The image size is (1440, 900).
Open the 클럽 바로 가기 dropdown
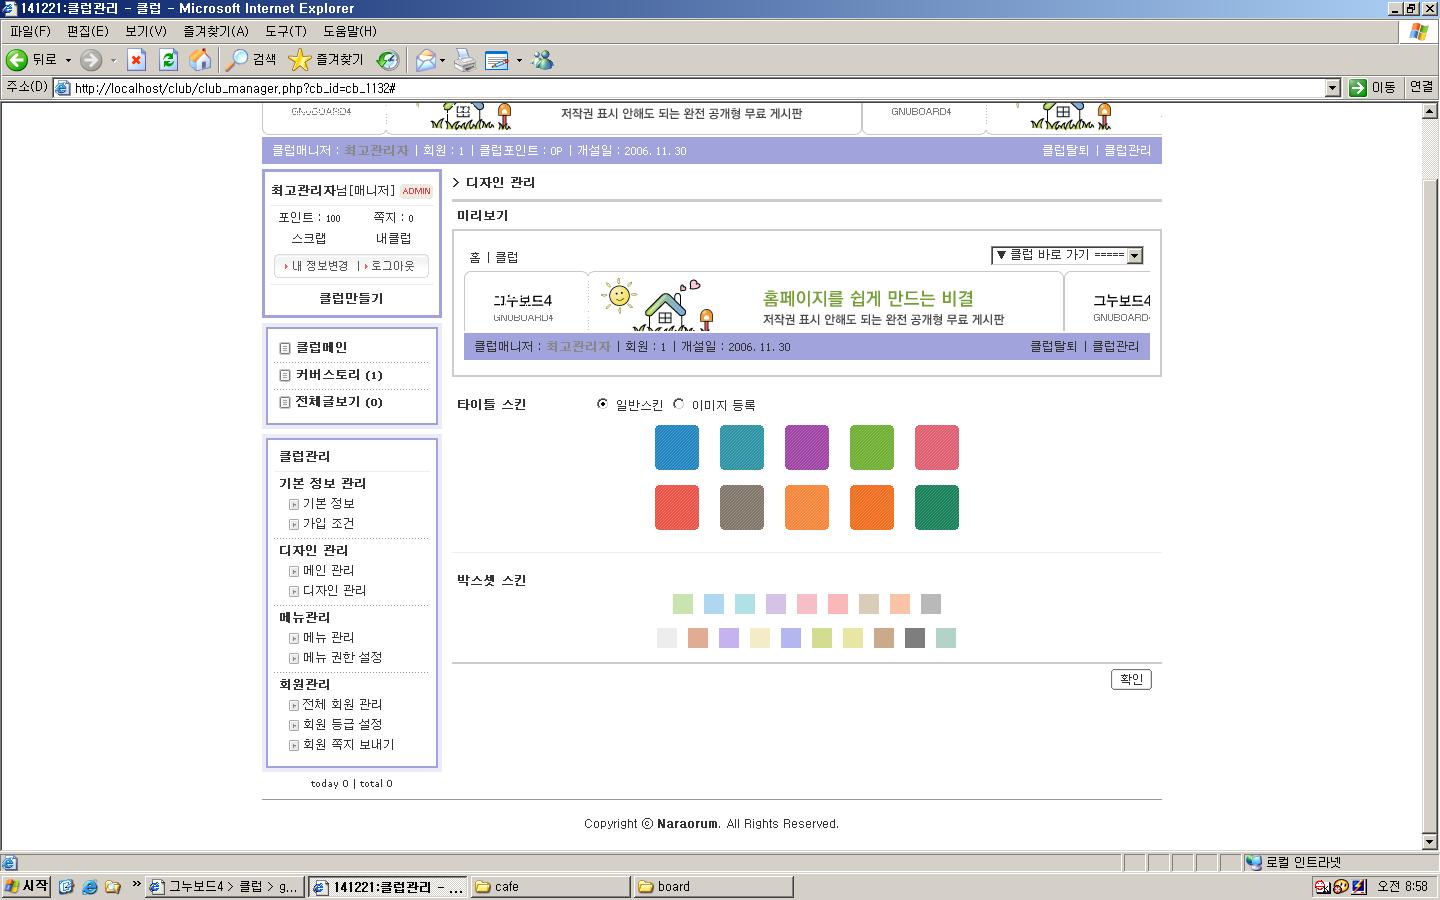1066,255
